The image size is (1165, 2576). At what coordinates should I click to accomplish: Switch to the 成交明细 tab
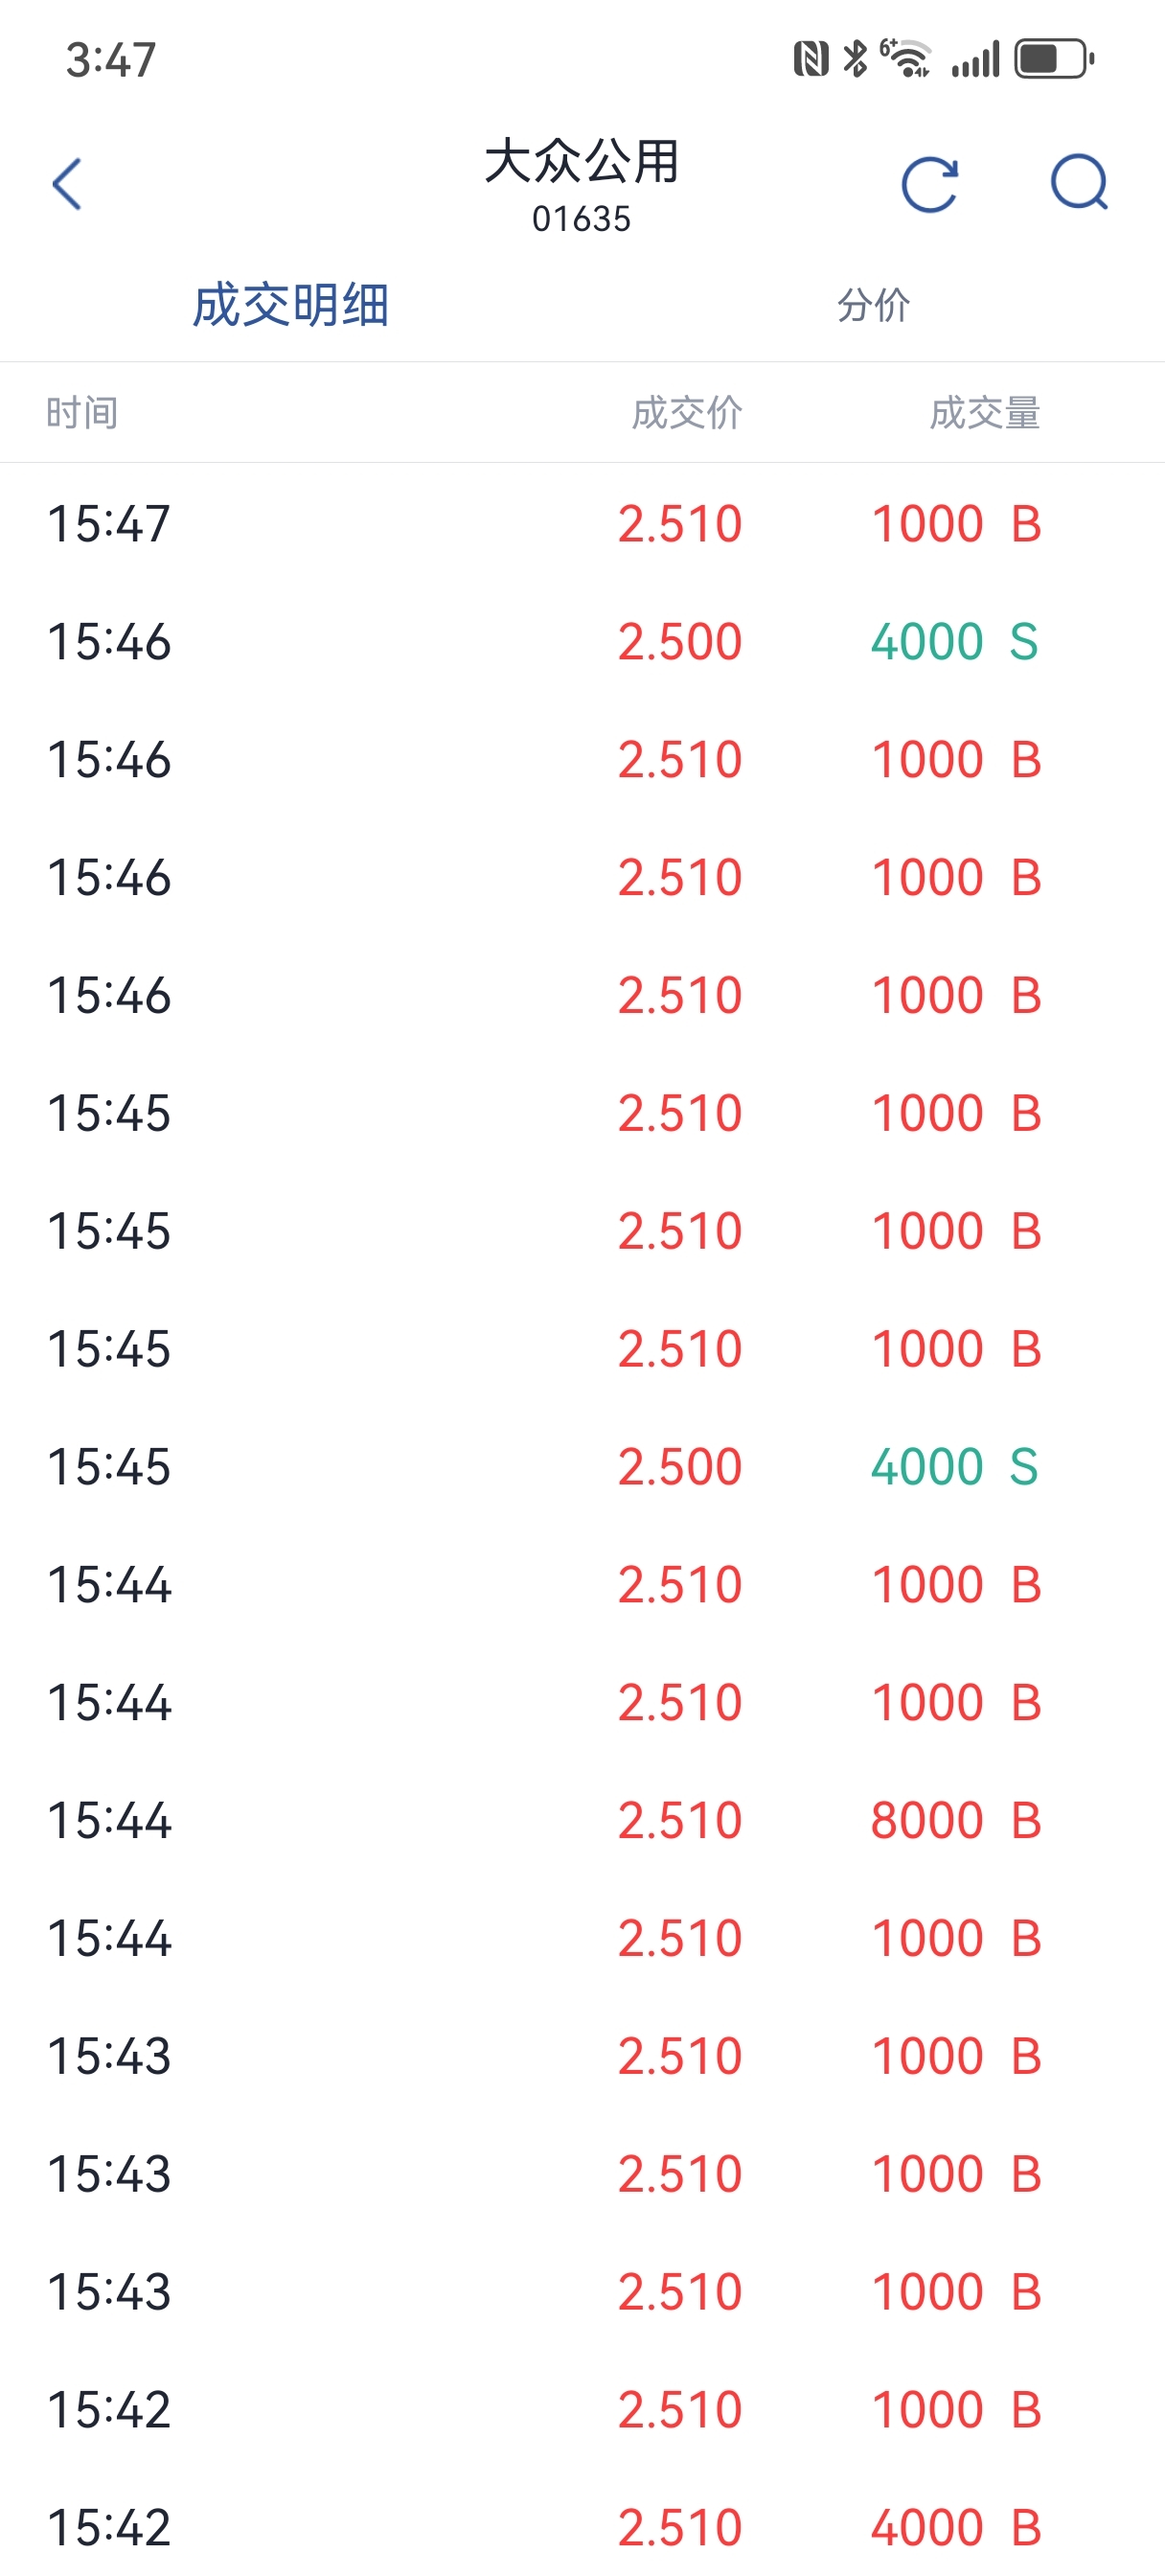[x=291, y=305]
